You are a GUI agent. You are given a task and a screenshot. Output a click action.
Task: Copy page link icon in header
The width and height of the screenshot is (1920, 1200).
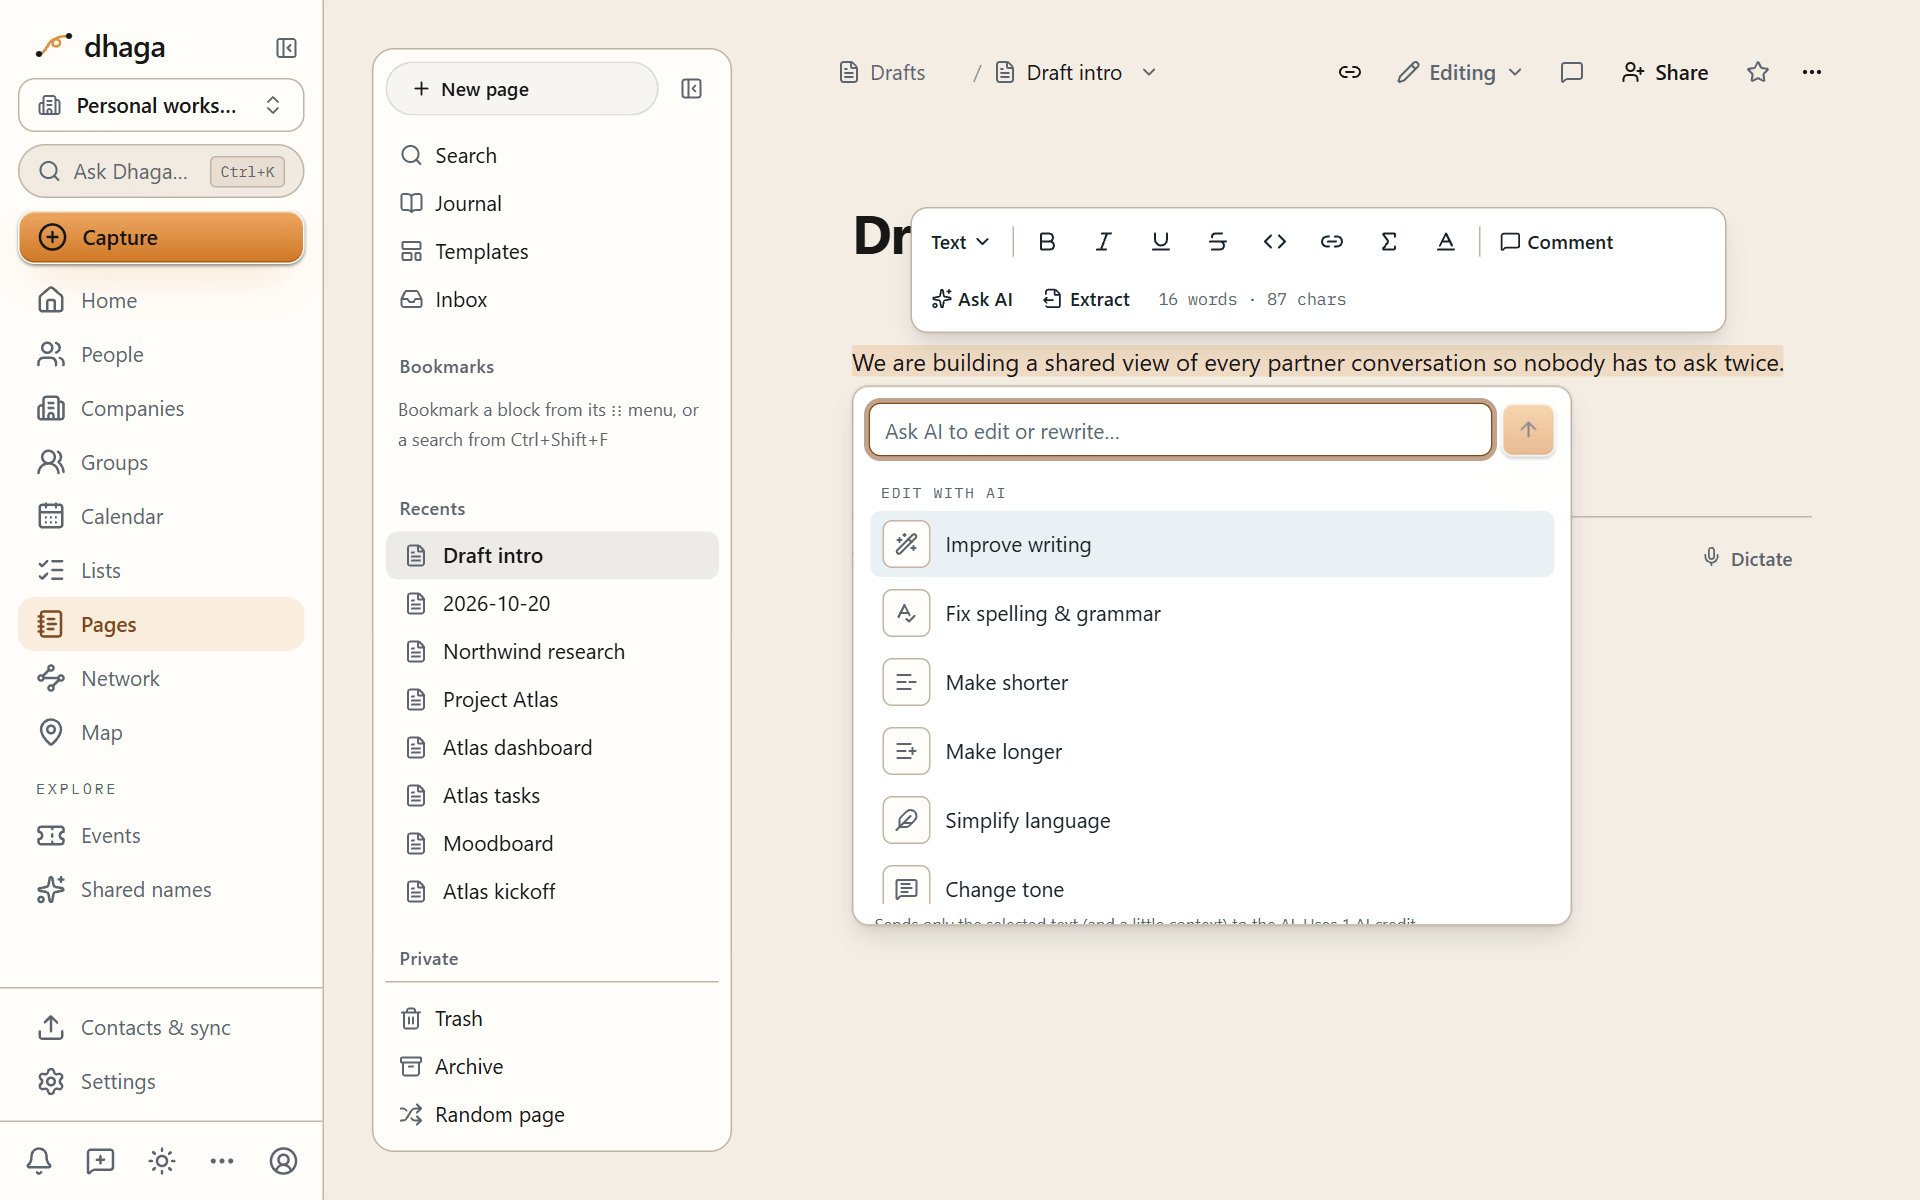point(1350,72)
